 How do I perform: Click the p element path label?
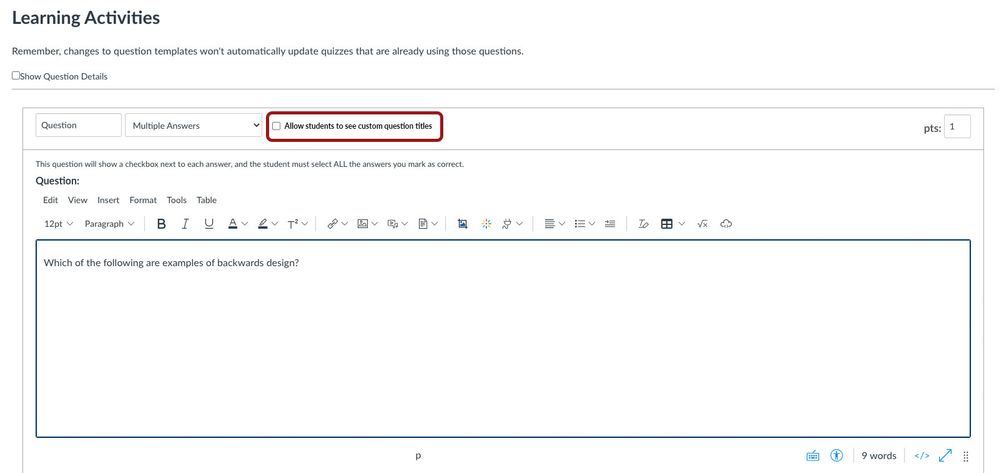pyautogui.click(x=418, y=456)
